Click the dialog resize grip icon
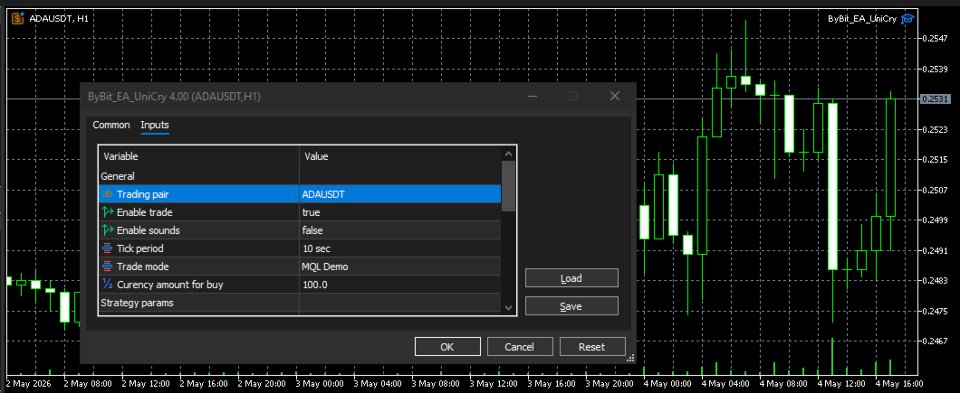This screenshot has width=960, height=393. click(631, 358)
